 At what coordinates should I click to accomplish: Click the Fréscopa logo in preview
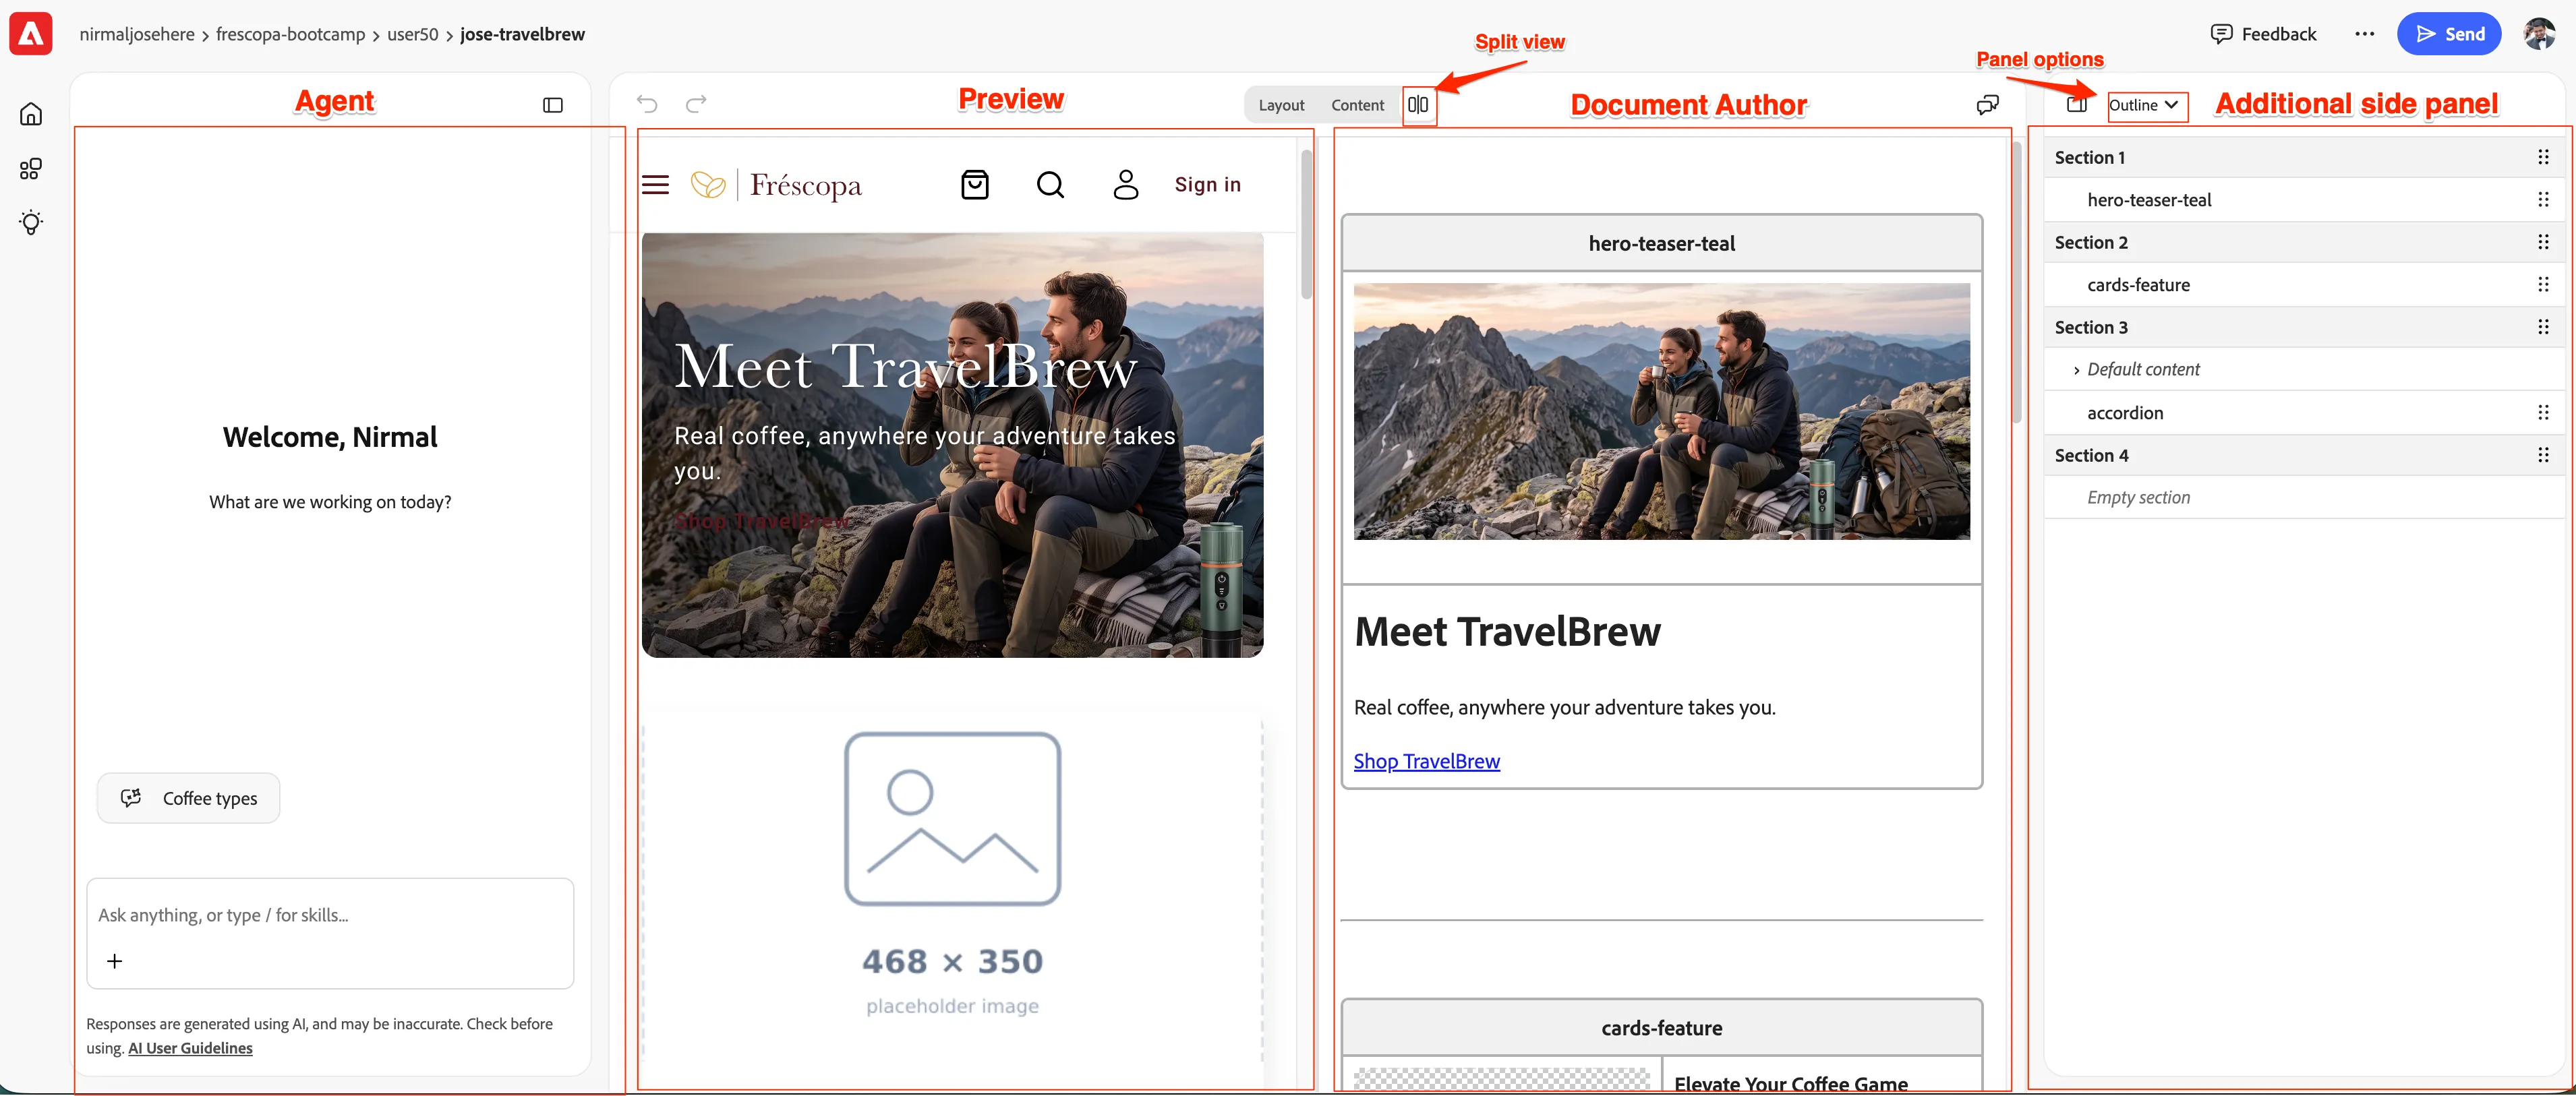pyautogui.click(x=776, y=185)
